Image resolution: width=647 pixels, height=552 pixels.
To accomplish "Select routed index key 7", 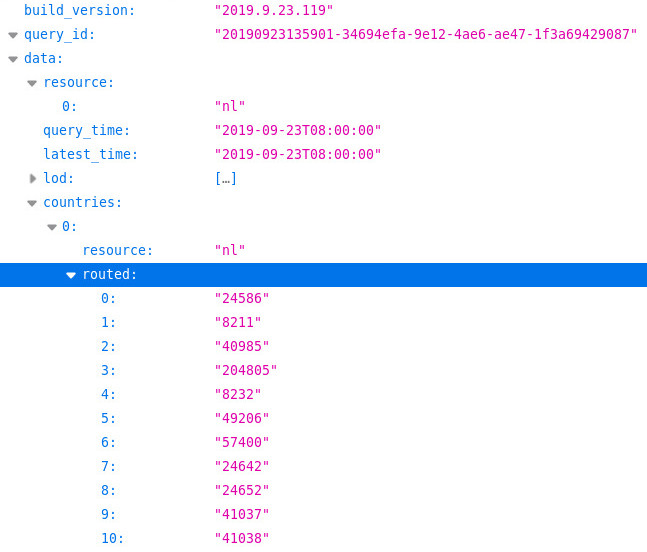I will [109, 466].
